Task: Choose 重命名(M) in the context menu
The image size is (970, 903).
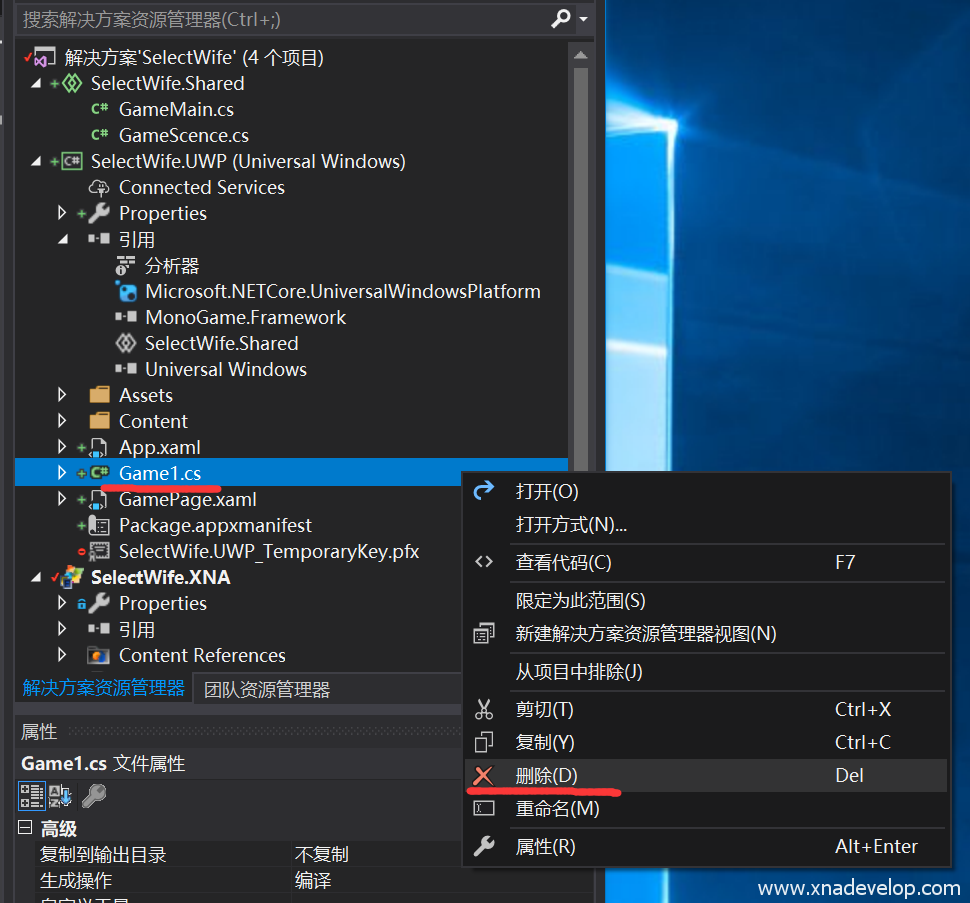Action: 557,809
